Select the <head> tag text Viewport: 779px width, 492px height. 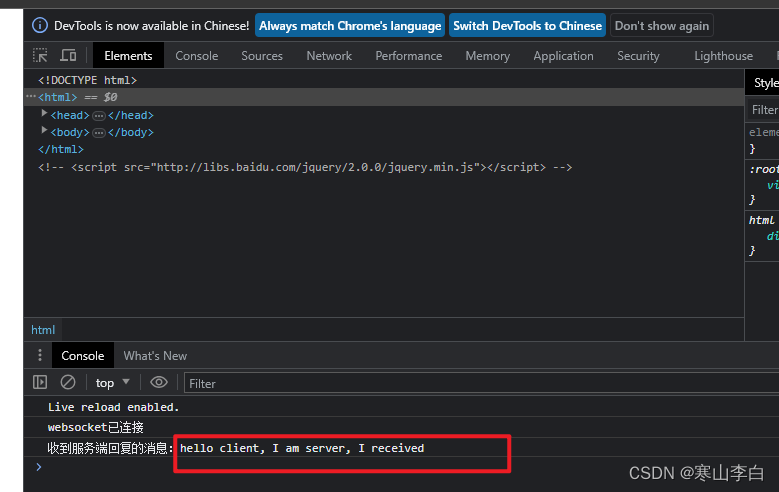pyautogui.click(x=70, y=115)
